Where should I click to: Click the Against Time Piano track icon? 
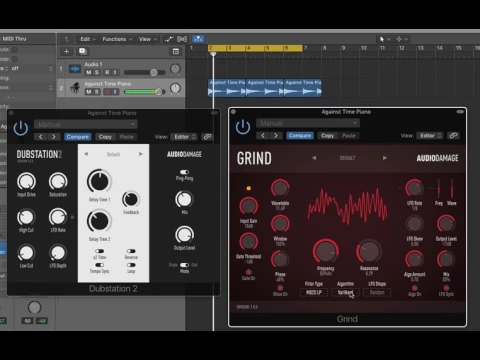click(75, 88)
